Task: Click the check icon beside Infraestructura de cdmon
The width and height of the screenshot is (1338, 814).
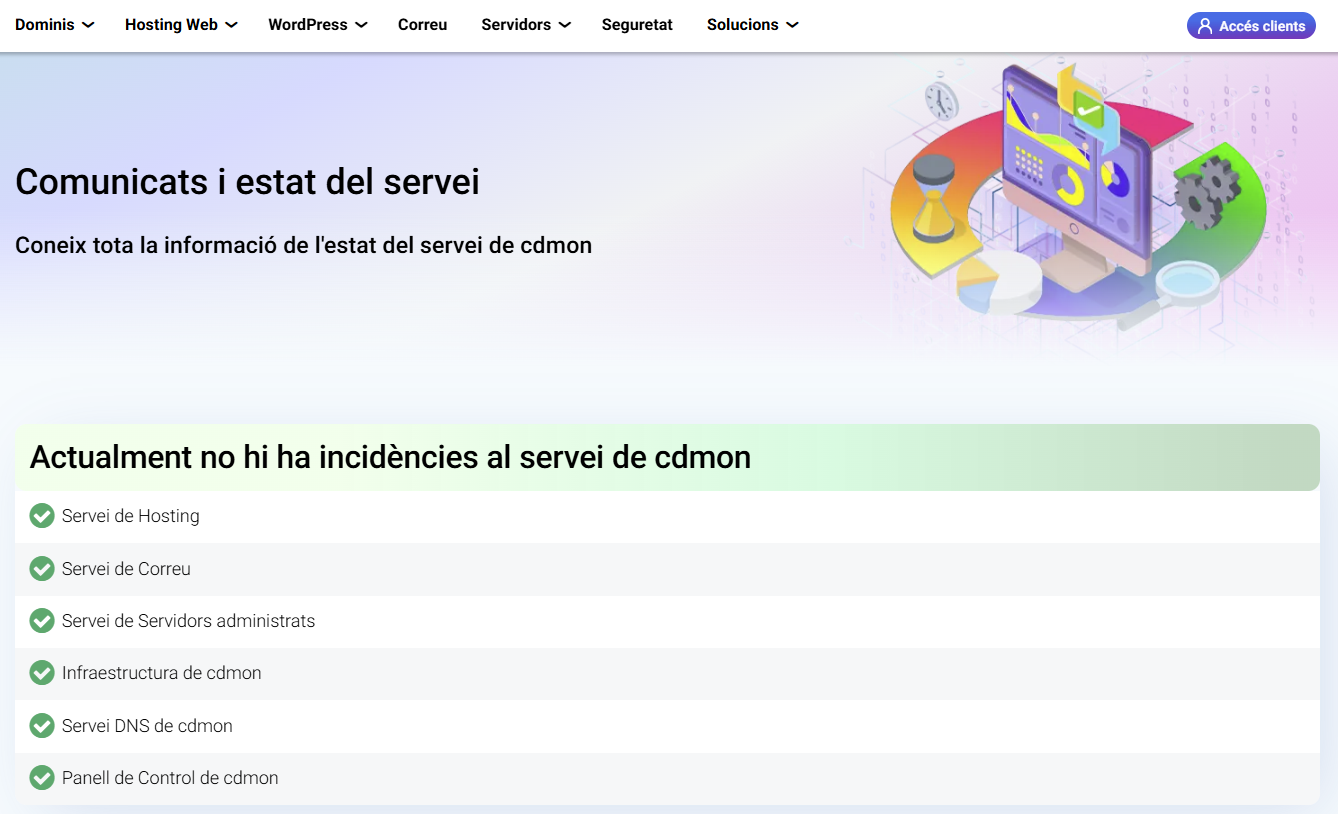Action: [42, 673]
